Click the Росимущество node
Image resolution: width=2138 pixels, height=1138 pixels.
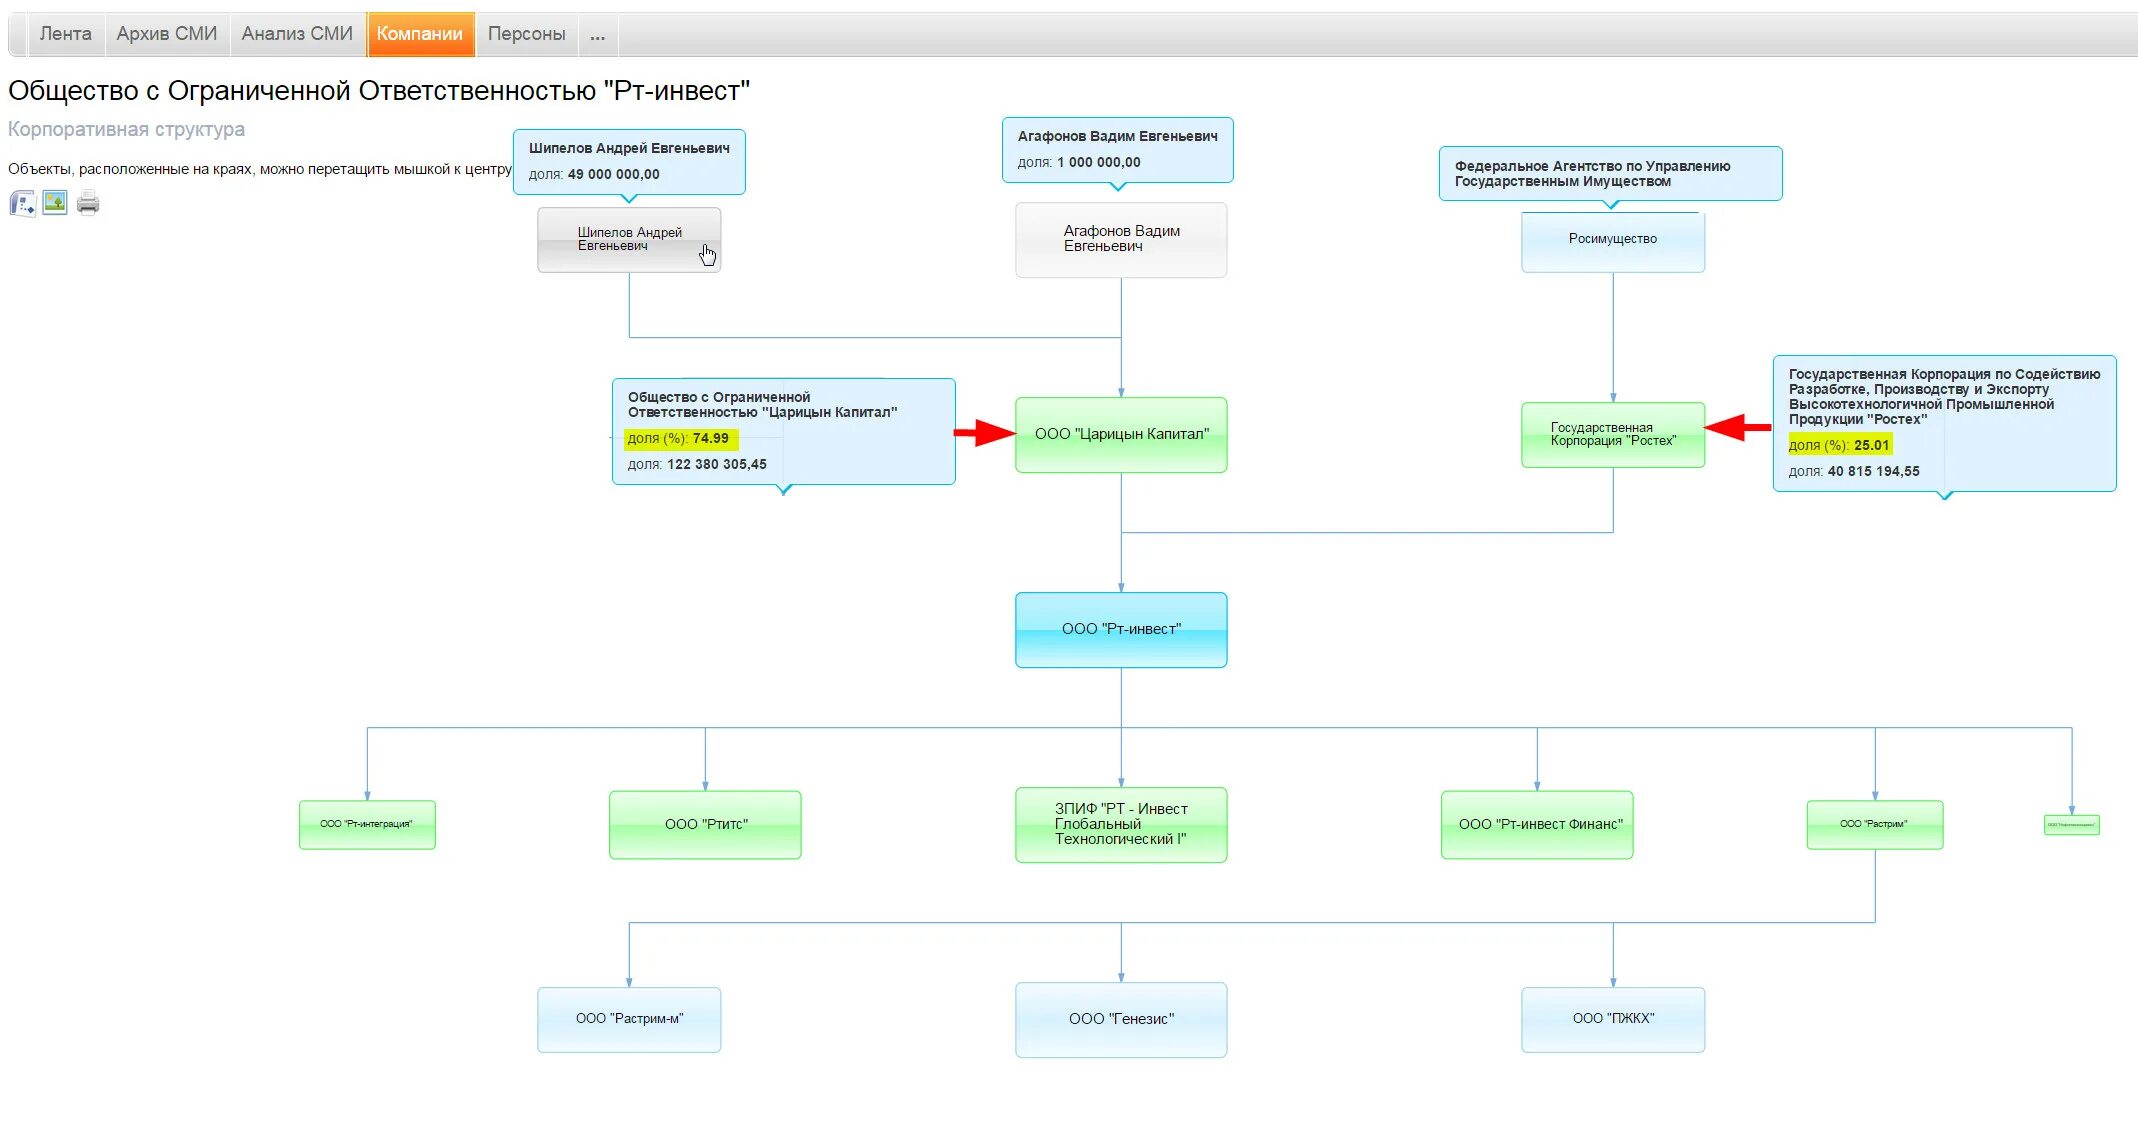(x=1612, y=240)
